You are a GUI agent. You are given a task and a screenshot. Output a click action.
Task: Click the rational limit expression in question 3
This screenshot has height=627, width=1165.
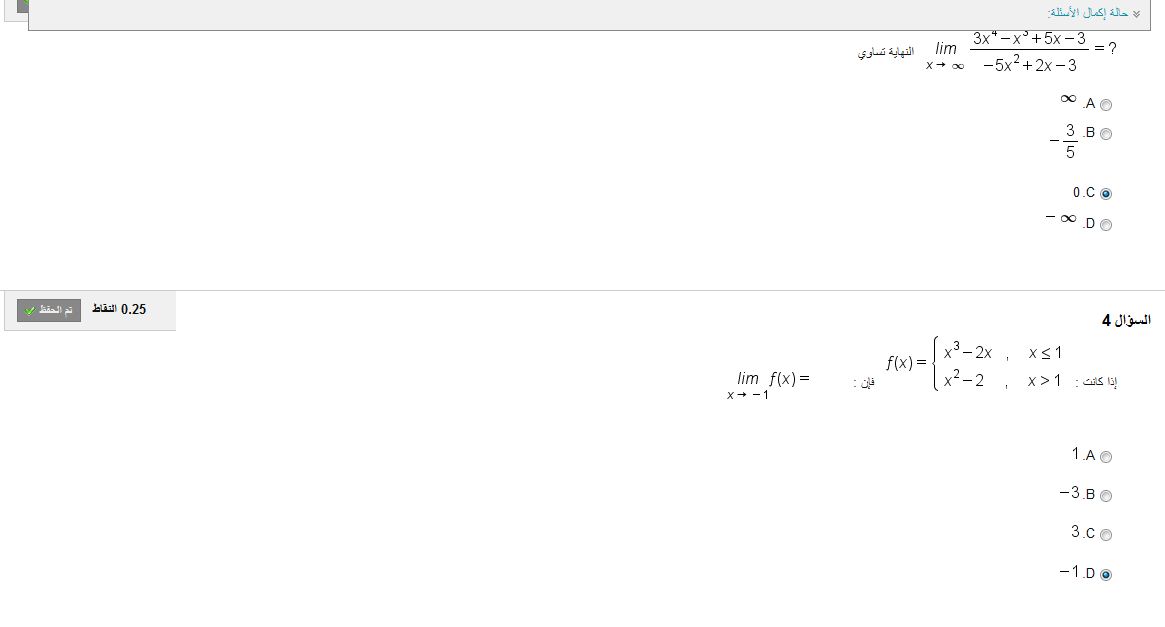1021,51
